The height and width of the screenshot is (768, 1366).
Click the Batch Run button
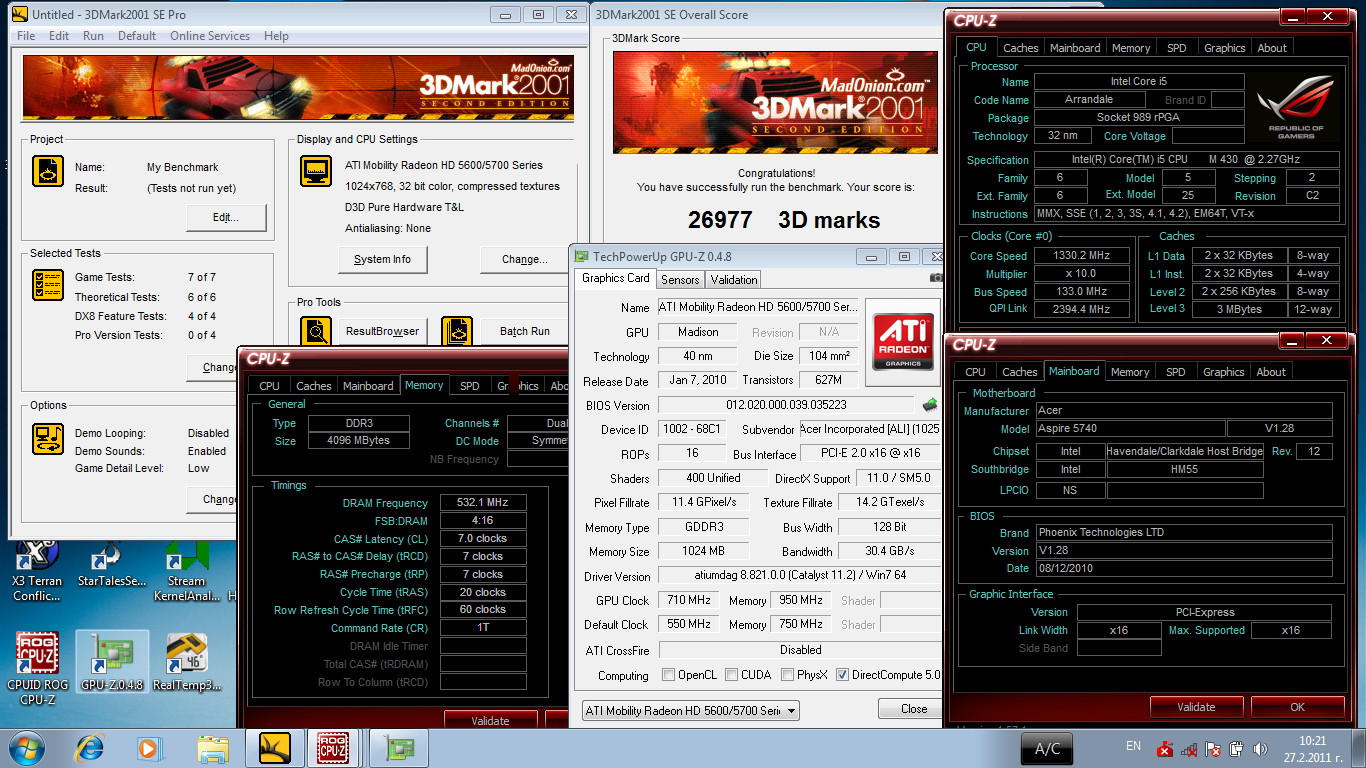point(525,331)
